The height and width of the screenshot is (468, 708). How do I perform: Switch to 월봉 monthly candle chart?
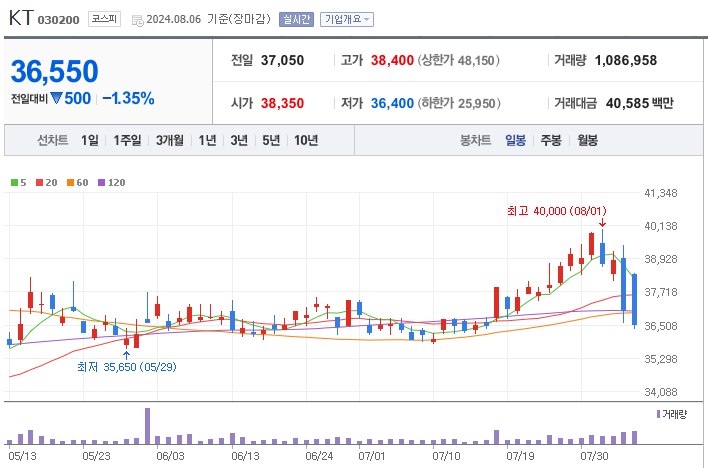(x=587, y=140)
